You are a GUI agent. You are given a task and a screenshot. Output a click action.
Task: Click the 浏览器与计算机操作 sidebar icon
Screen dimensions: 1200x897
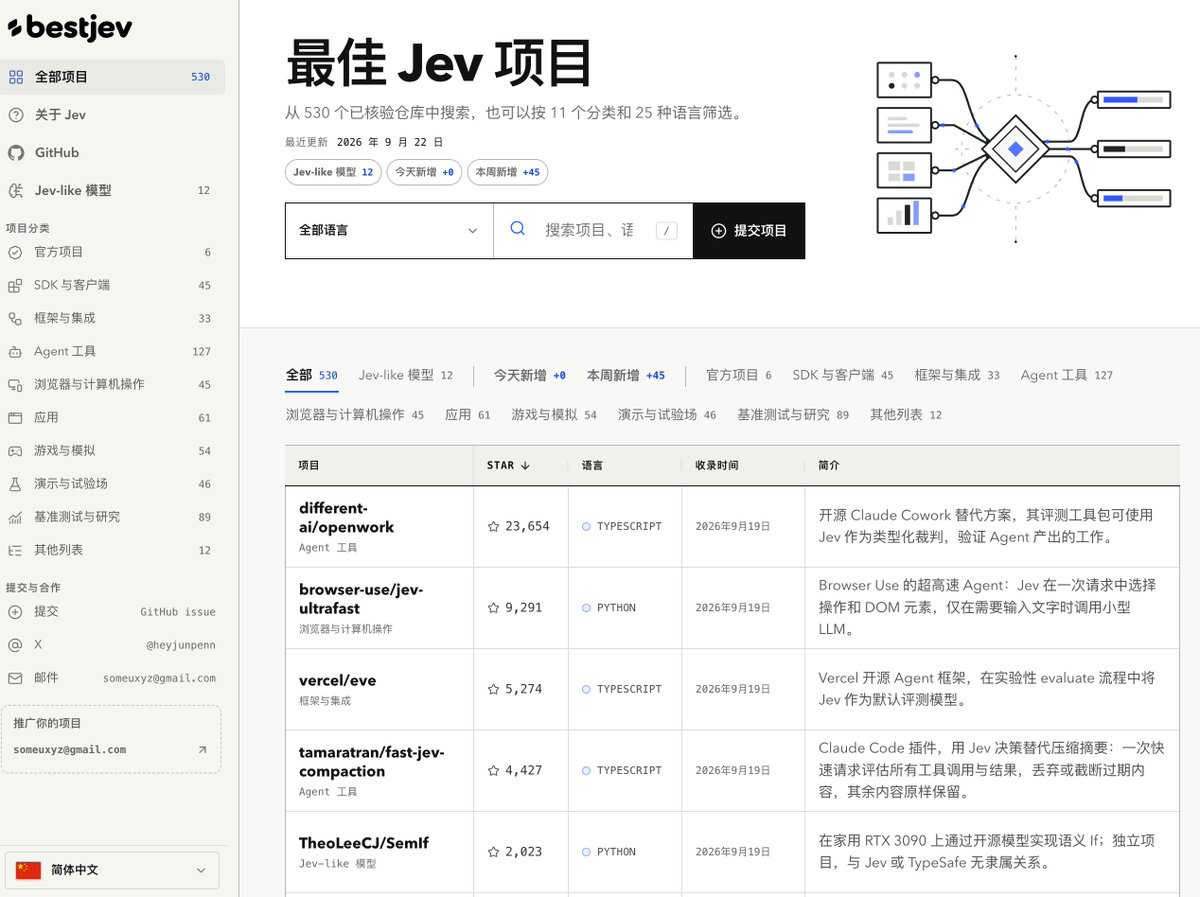tap(15, 384)
